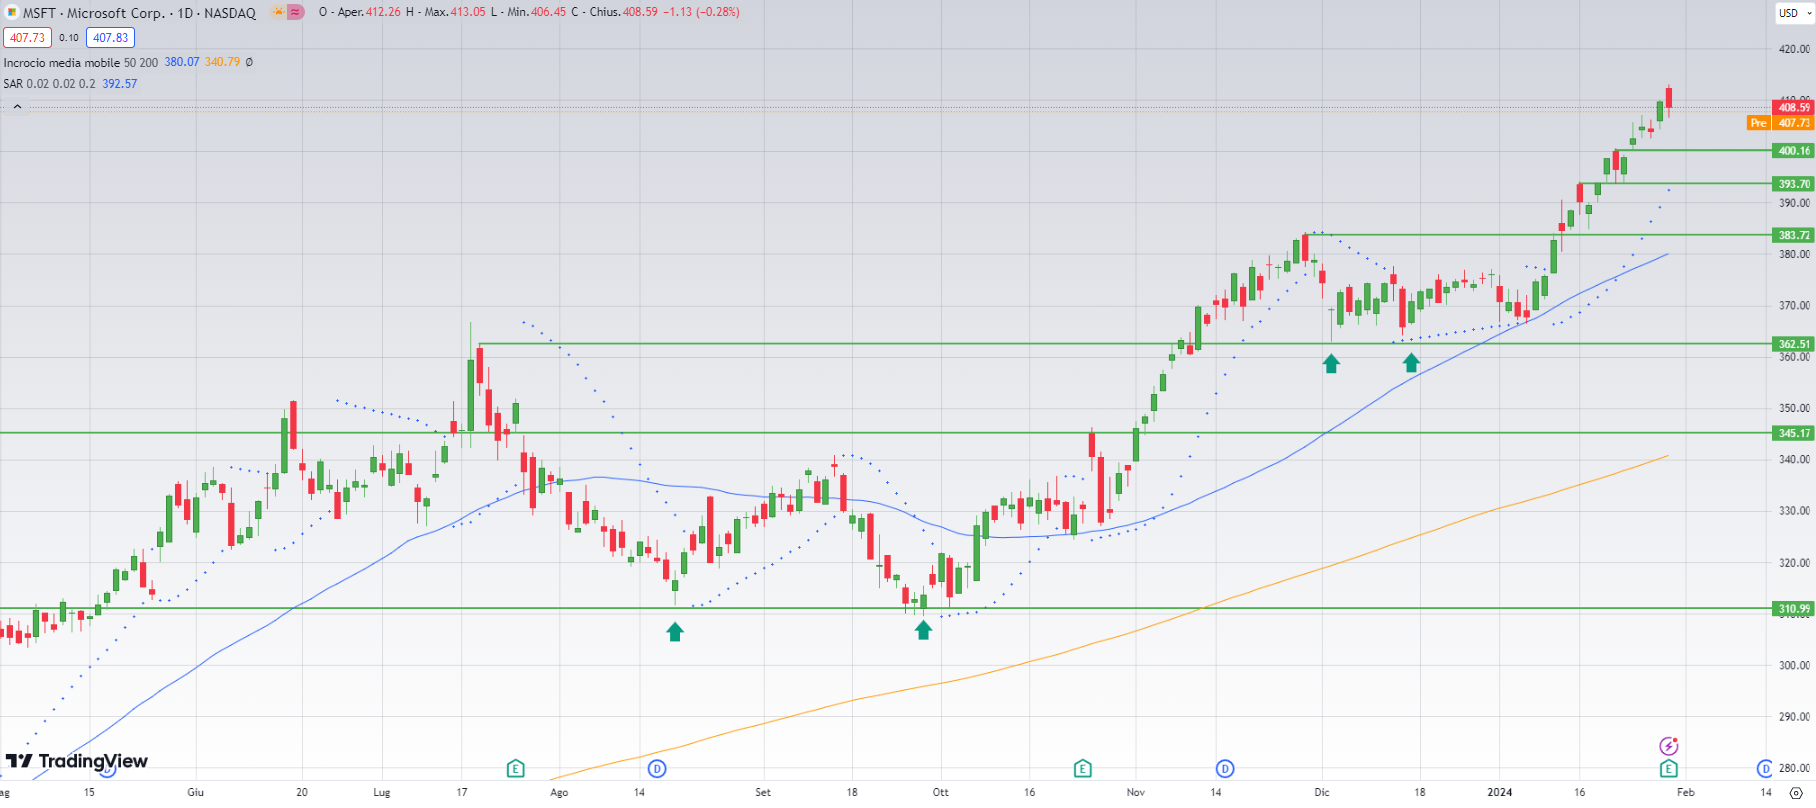The width and height of the screenshot is (1816, 808).
Task: Open the earnings marker near Ago
Action: tap(515, 768)
